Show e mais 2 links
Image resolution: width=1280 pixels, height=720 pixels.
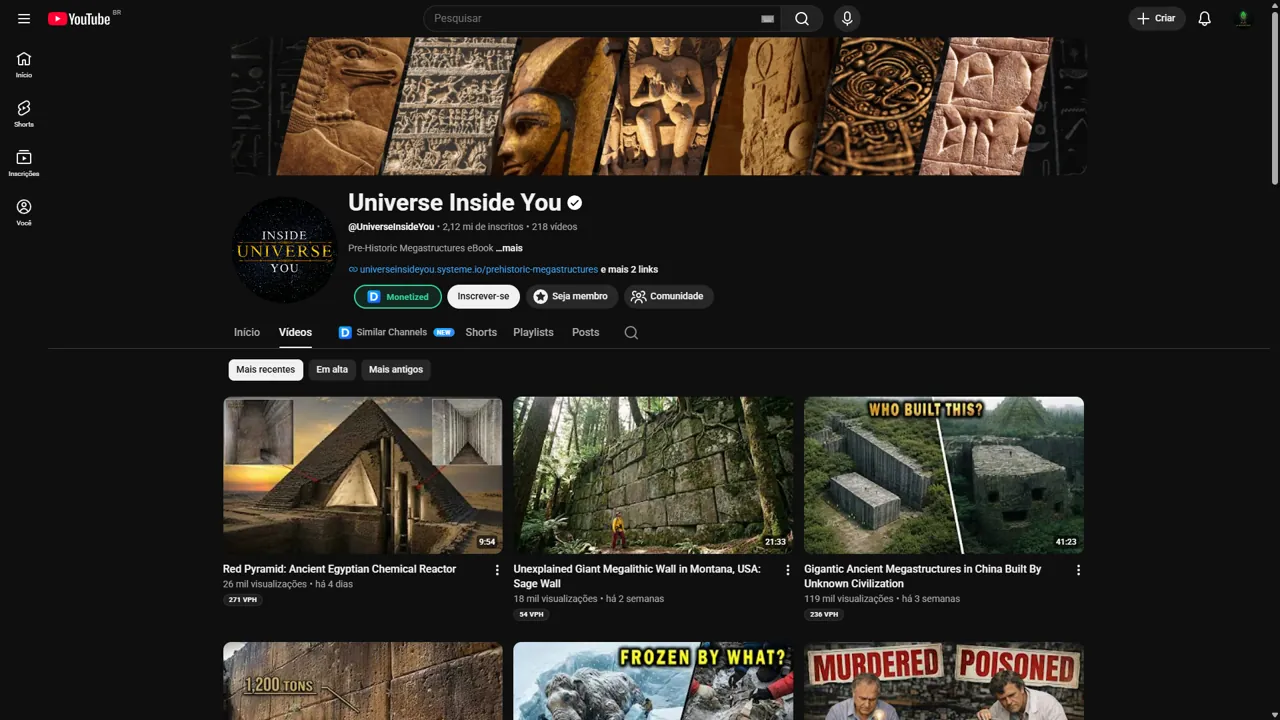(x=629, y=269)
